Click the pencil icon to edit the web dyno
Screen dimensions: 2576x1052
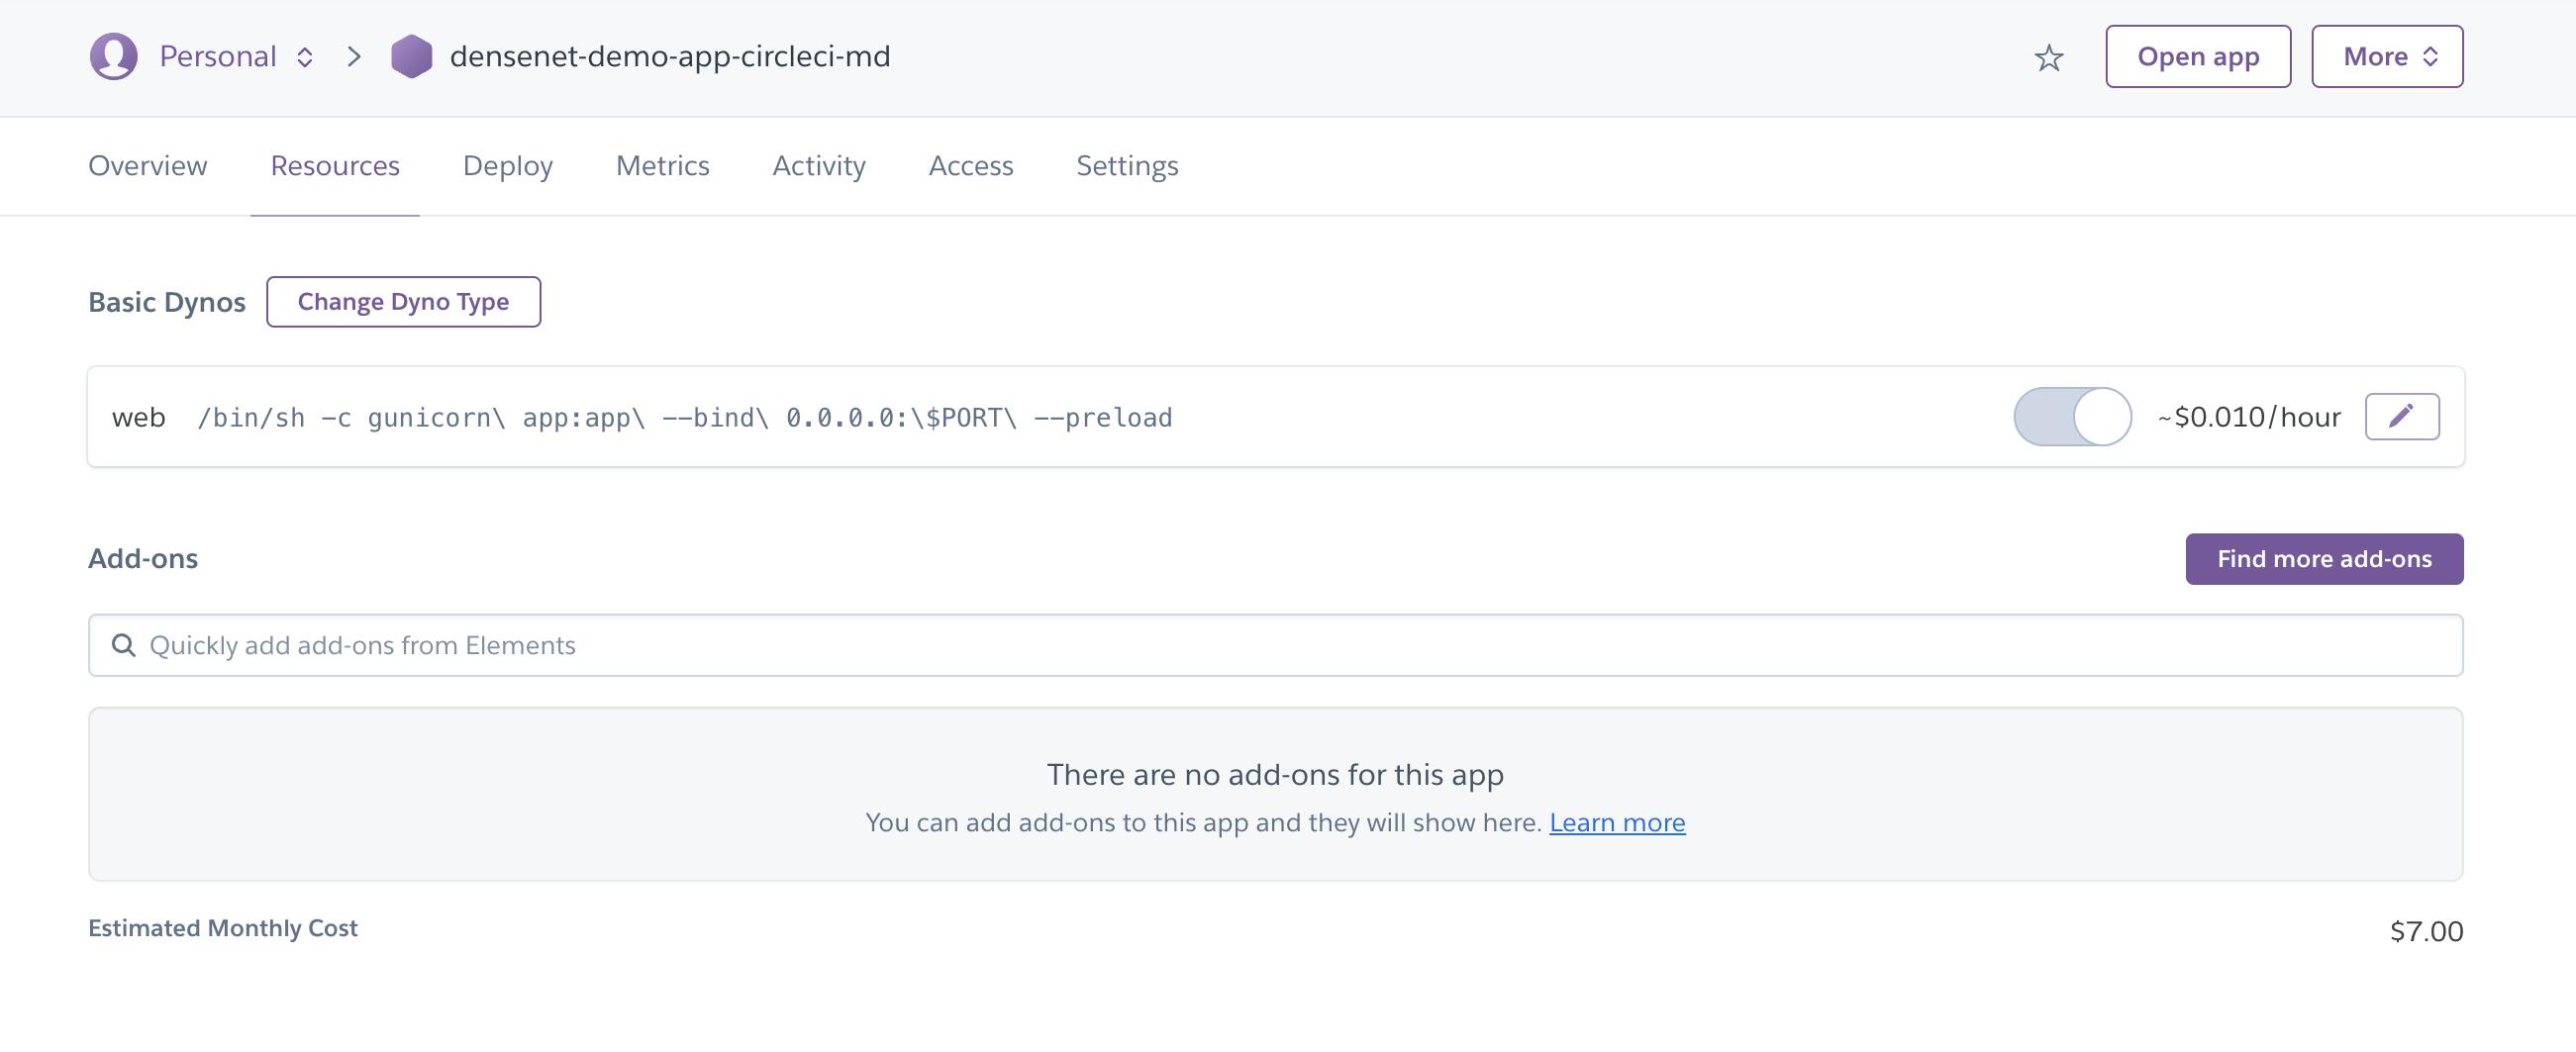(2403, 416)
